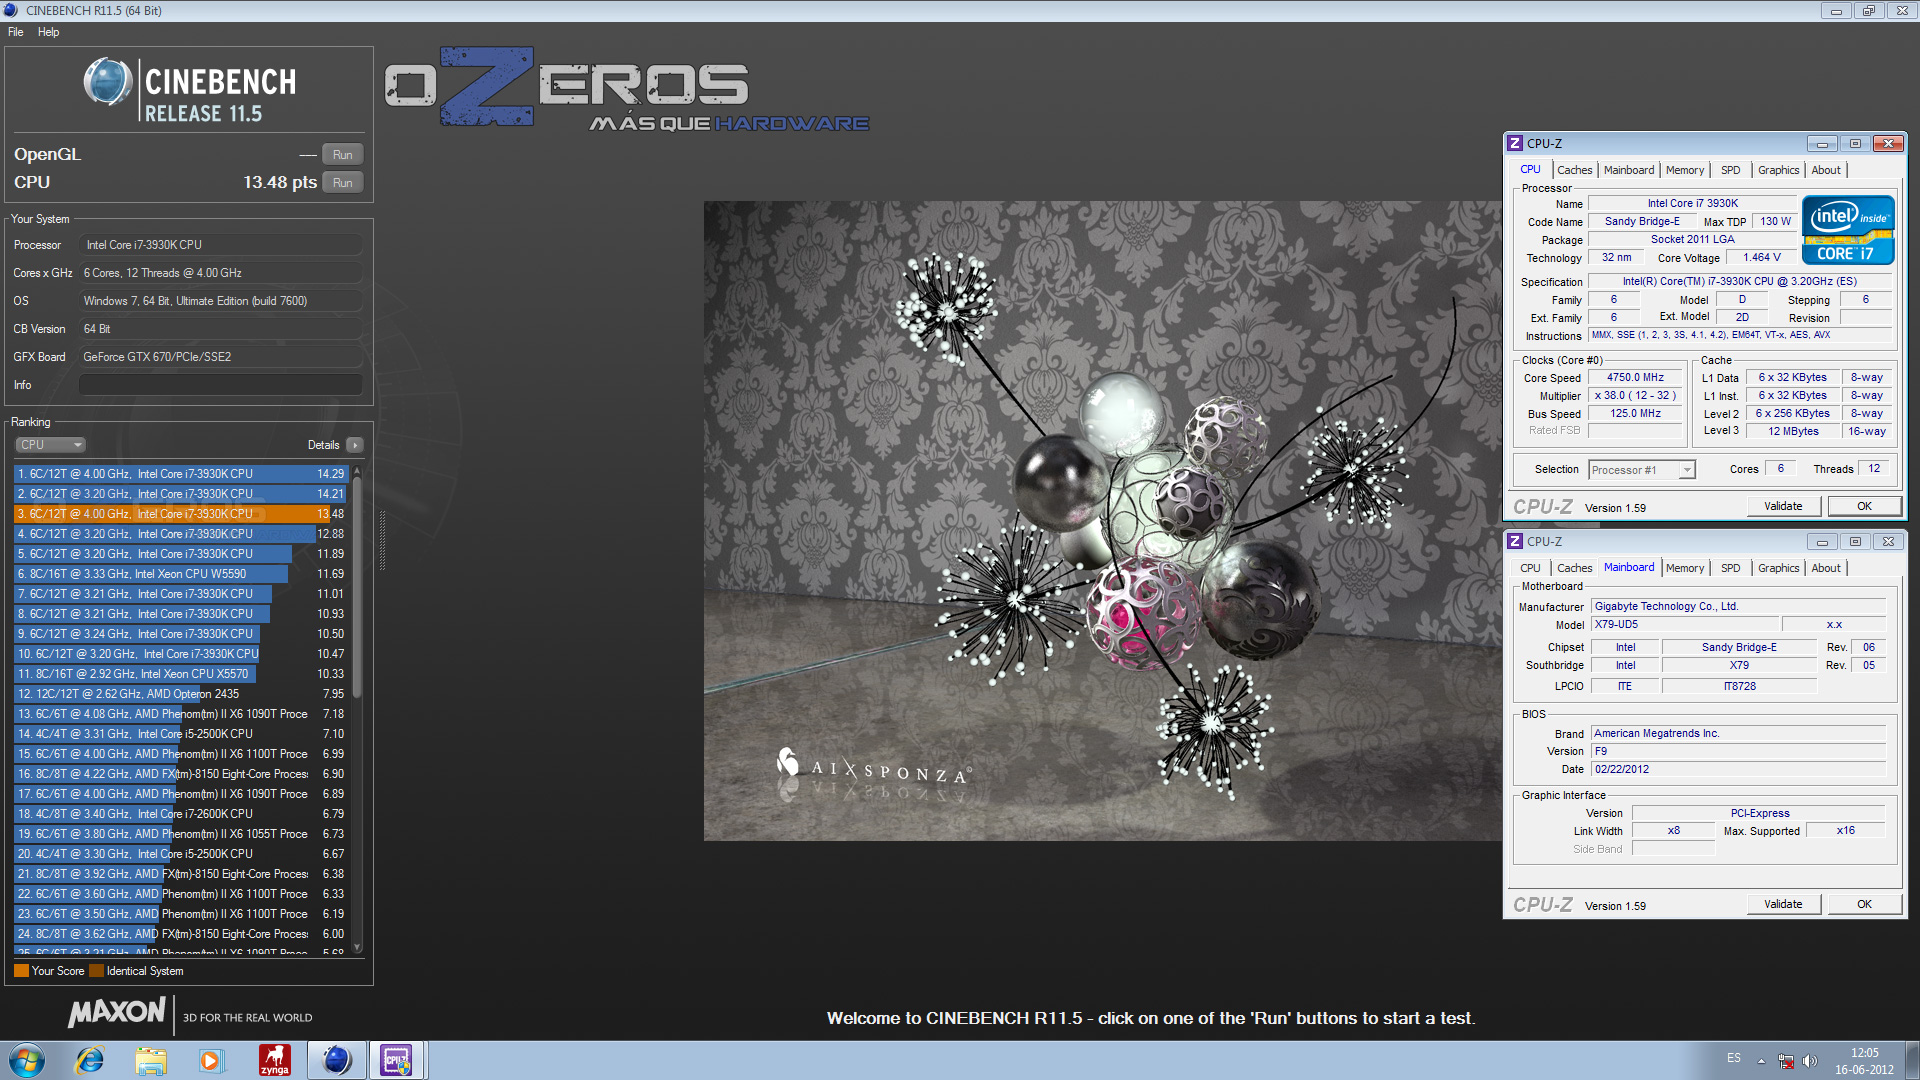Click the X79-UD5 model field in CPU-Z
Screen dimensions: 1920x1080
click(x=1686, y=625)
